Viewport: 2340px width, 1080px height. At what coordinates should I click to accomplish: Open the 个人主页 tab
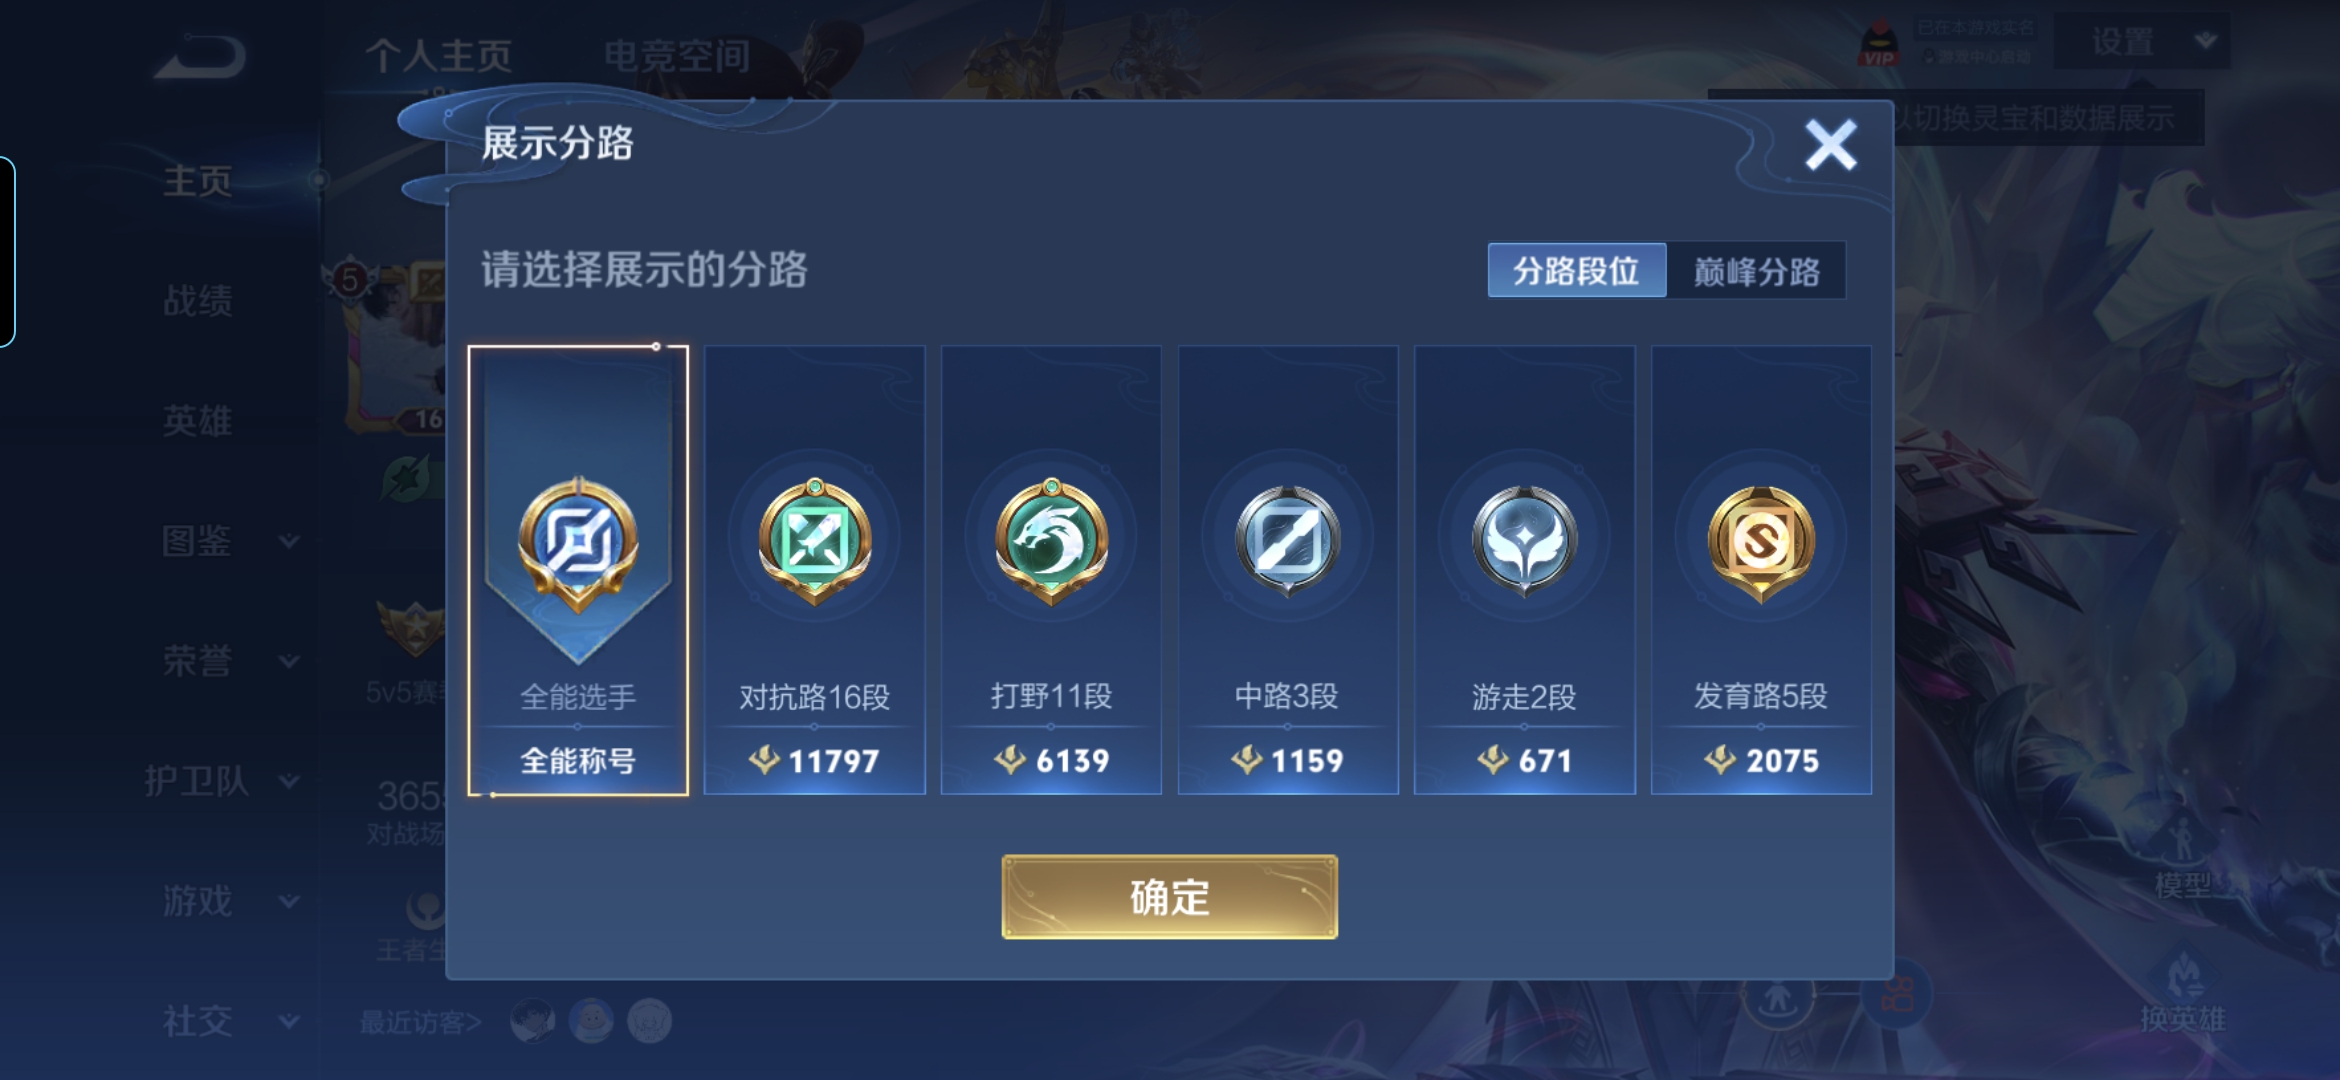pyautogui.click(x=438, y=56)
